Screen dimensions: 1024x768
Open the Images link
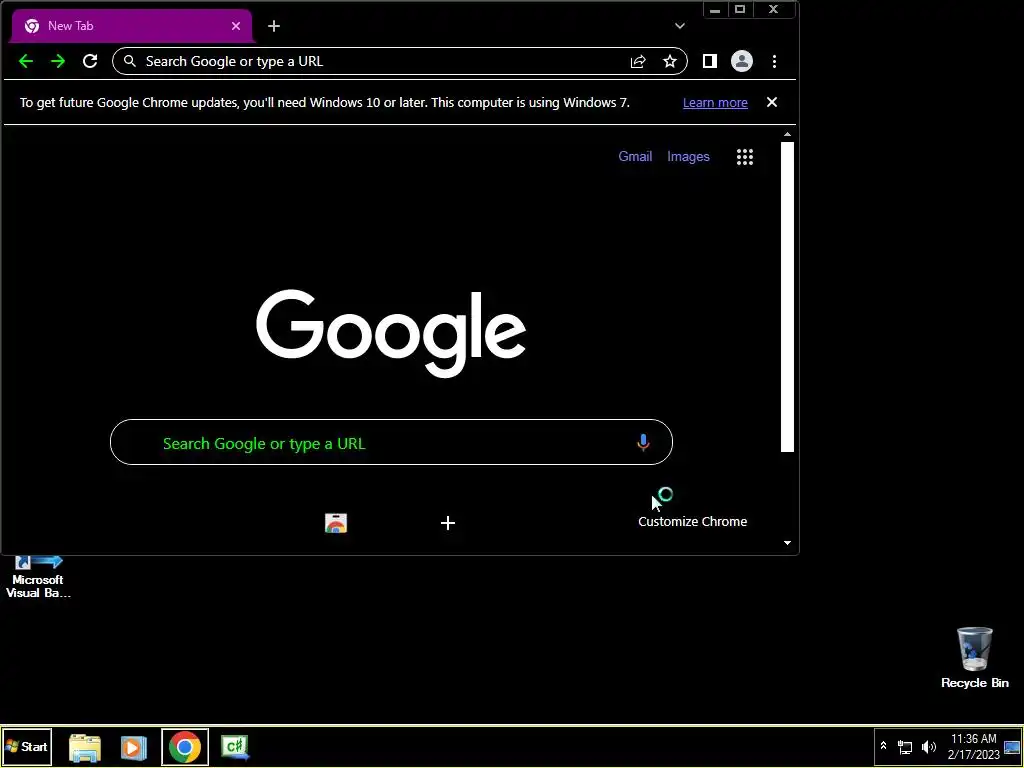tap(688, 157)
